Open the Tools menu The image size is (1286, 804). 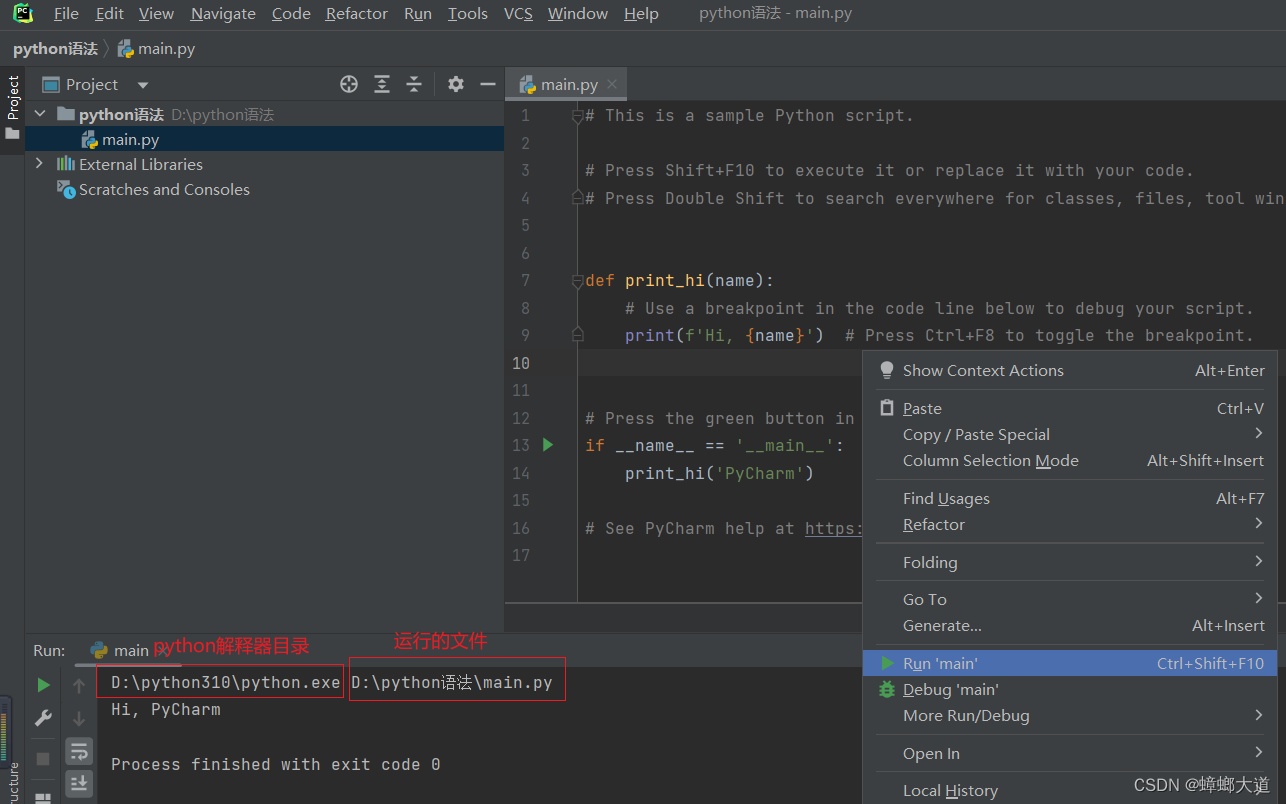tap(467, 14)
